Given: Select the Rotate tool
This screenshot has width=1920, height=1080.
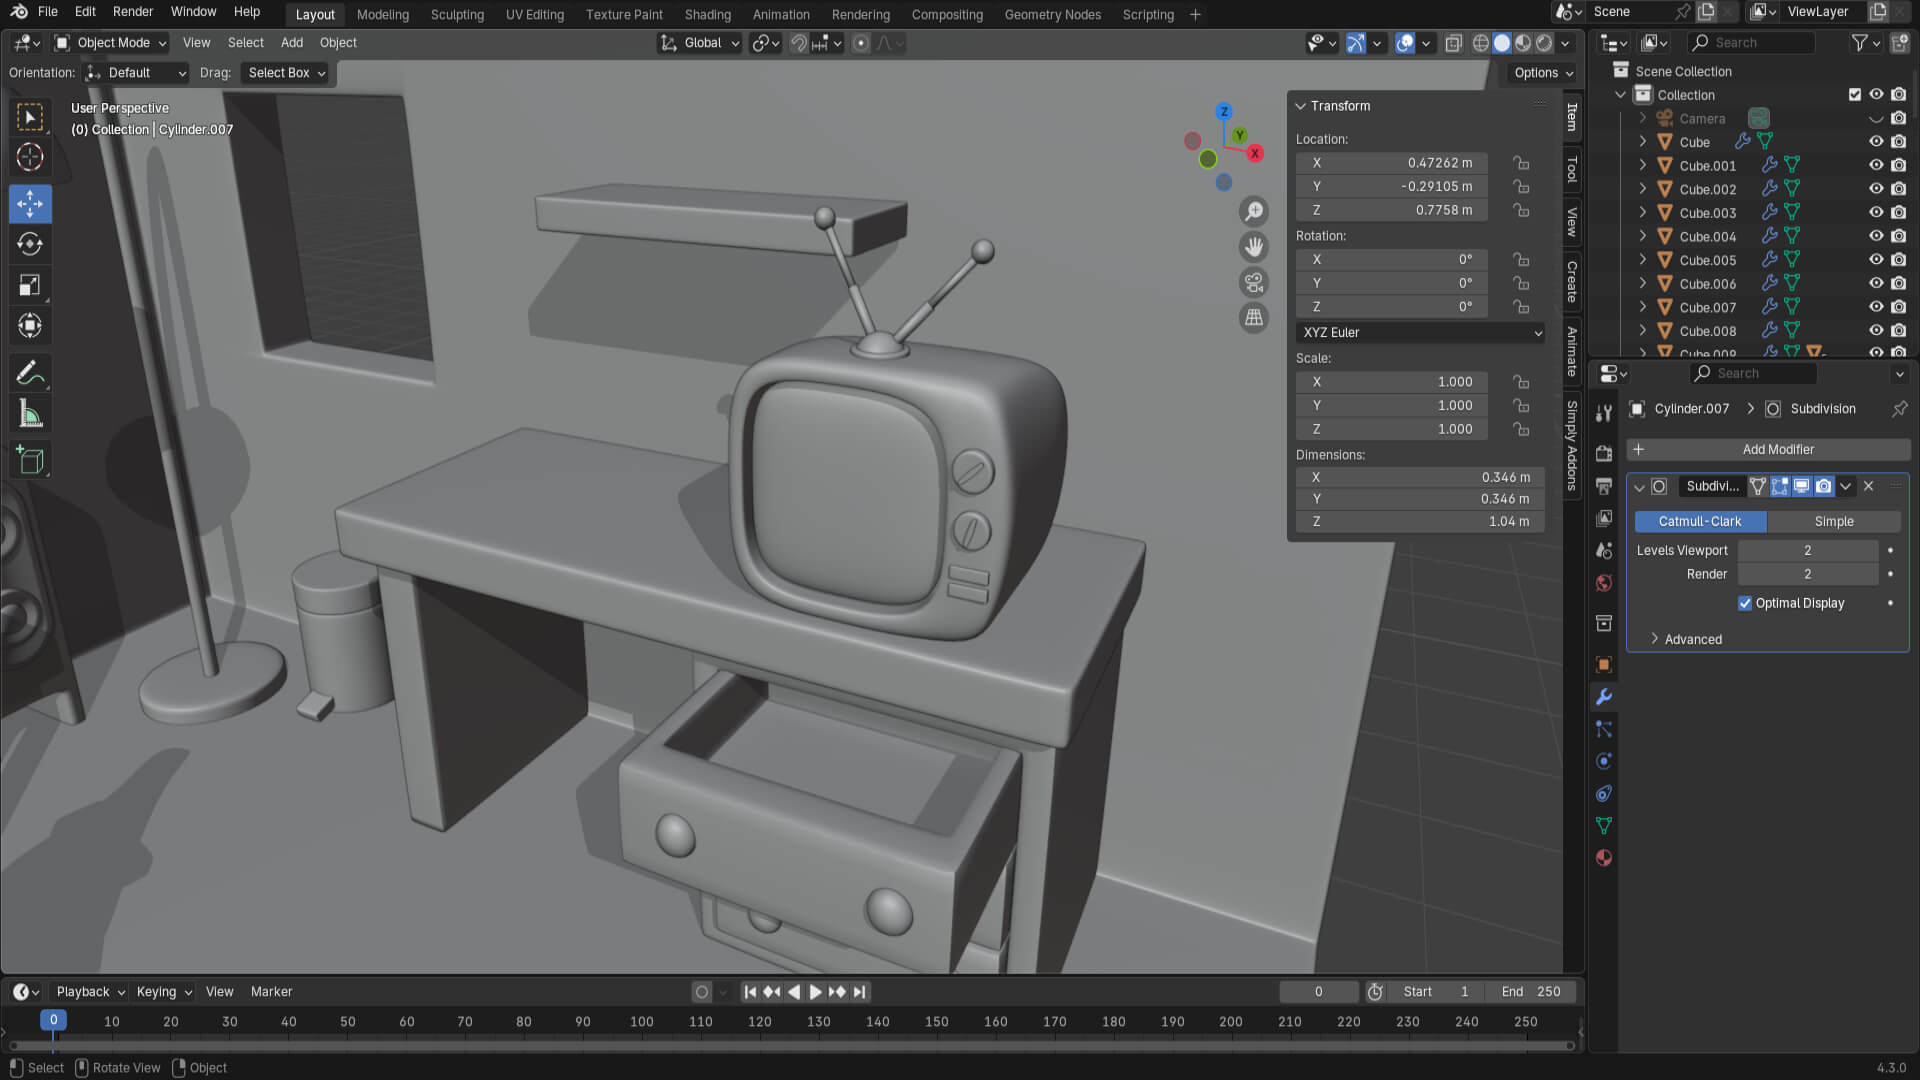Looking at the screenshot, I should point(30,244).
